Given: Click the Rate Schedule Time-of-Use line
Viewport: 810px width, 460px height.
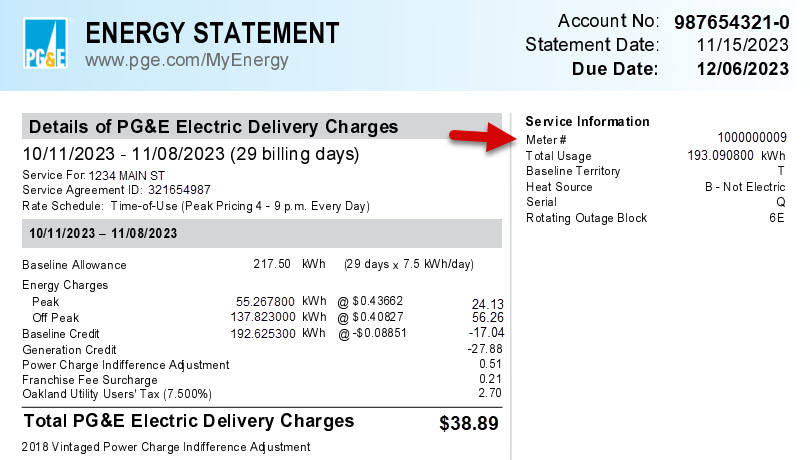Looking at the screenshot, I should 196,206.
